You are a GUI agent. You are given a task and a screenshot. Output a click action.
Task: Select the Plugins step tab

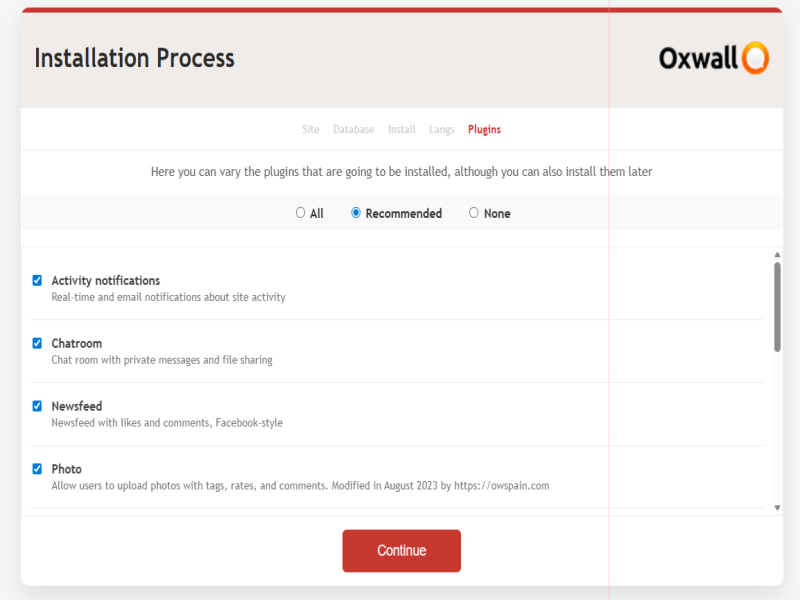[x=484, y=130]
